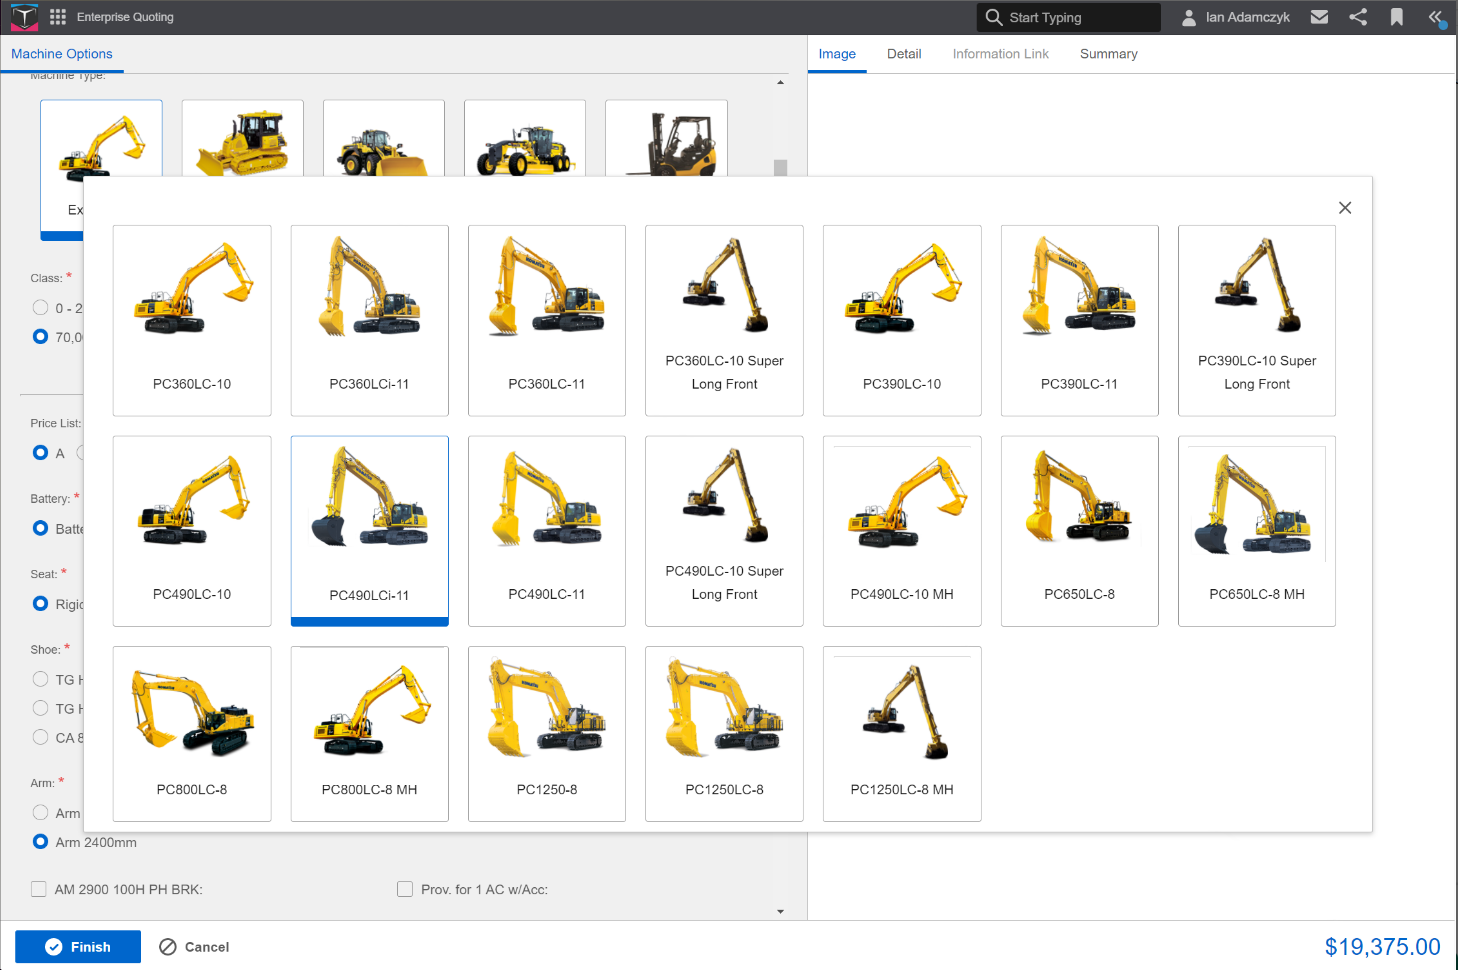This screenshot has height=970, width=1458.
Task: Choose PC490LC-10 Super Long Front
Action: (724, 531)
